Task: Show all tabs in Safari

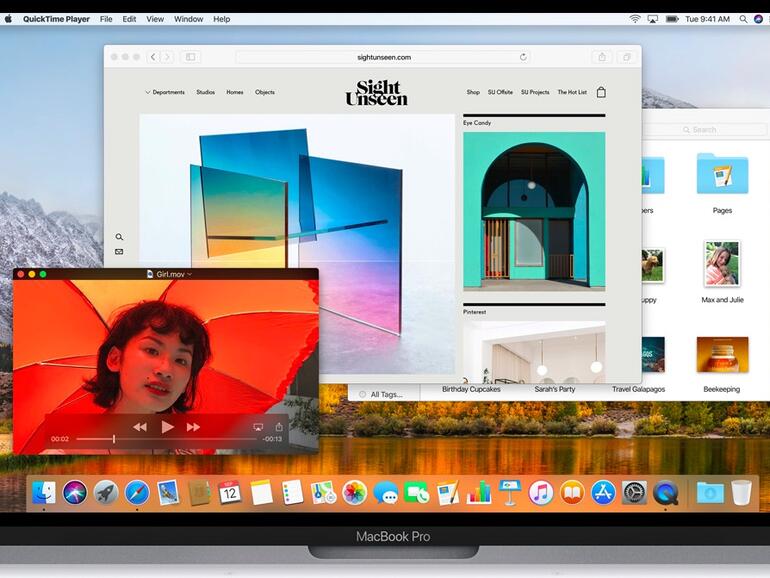Action: click(x=627, y=57)
